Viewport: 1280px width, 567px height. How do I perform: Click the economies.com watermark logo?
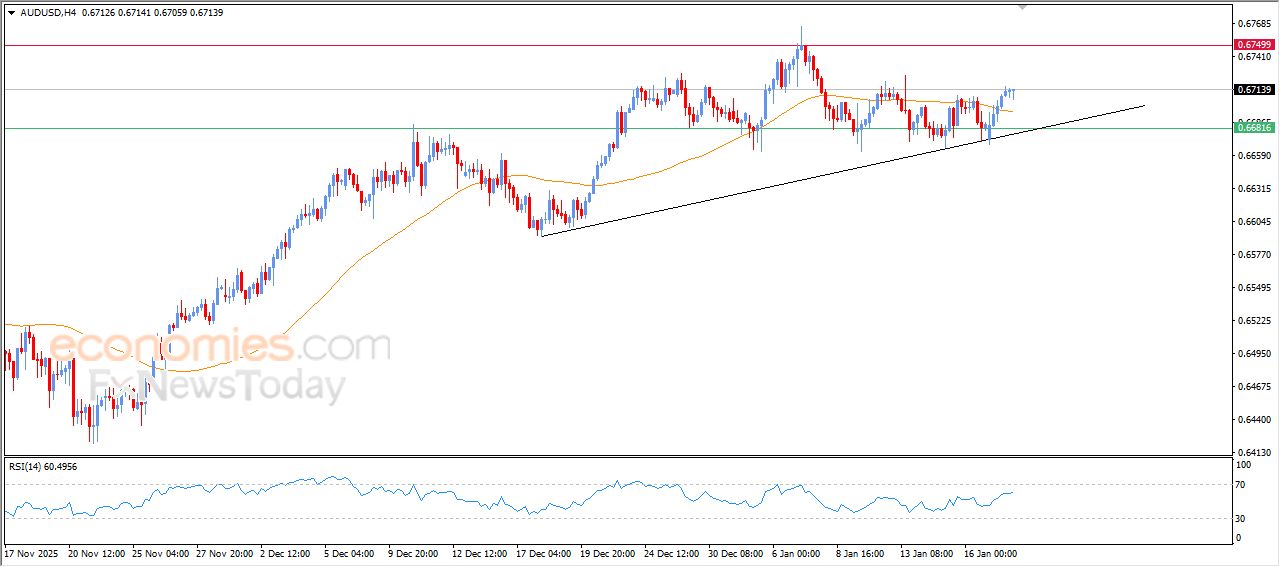point(220,347)
